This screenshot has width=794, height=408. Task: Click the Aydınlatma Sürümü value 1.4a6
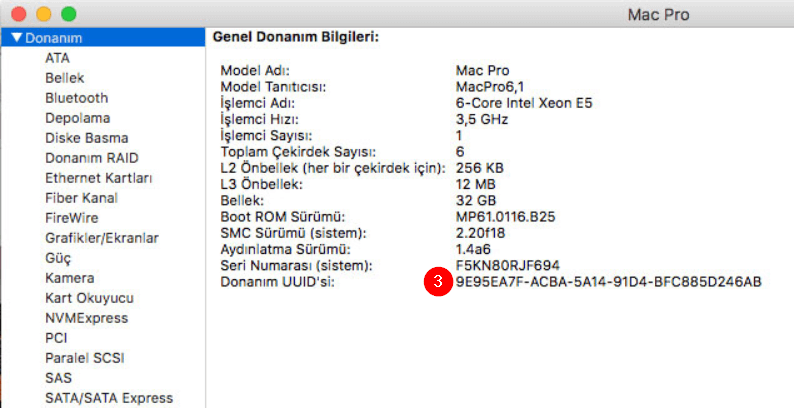[x=473, y=250]
